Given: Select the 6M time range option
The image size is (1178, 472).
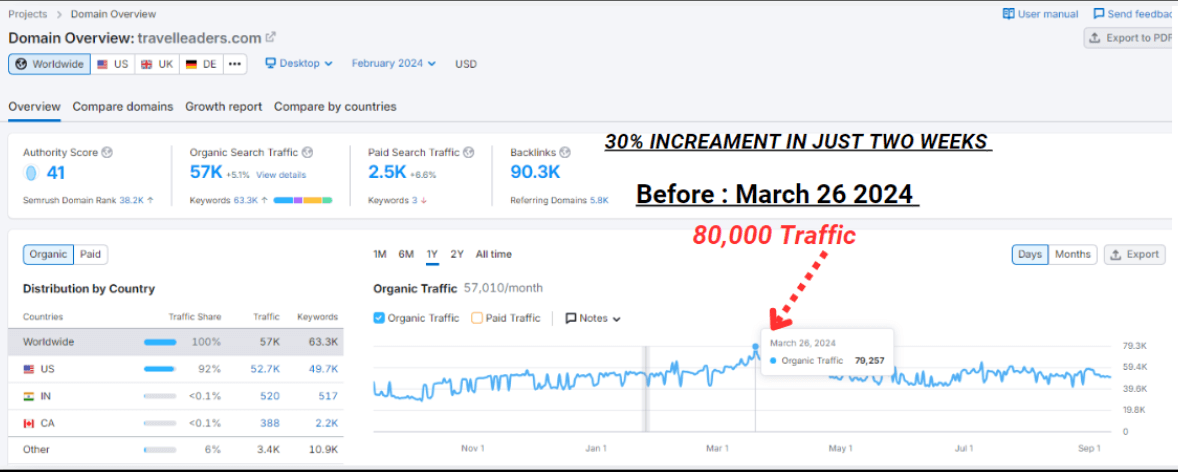Looking at the screenshot, I should [406, 254].
